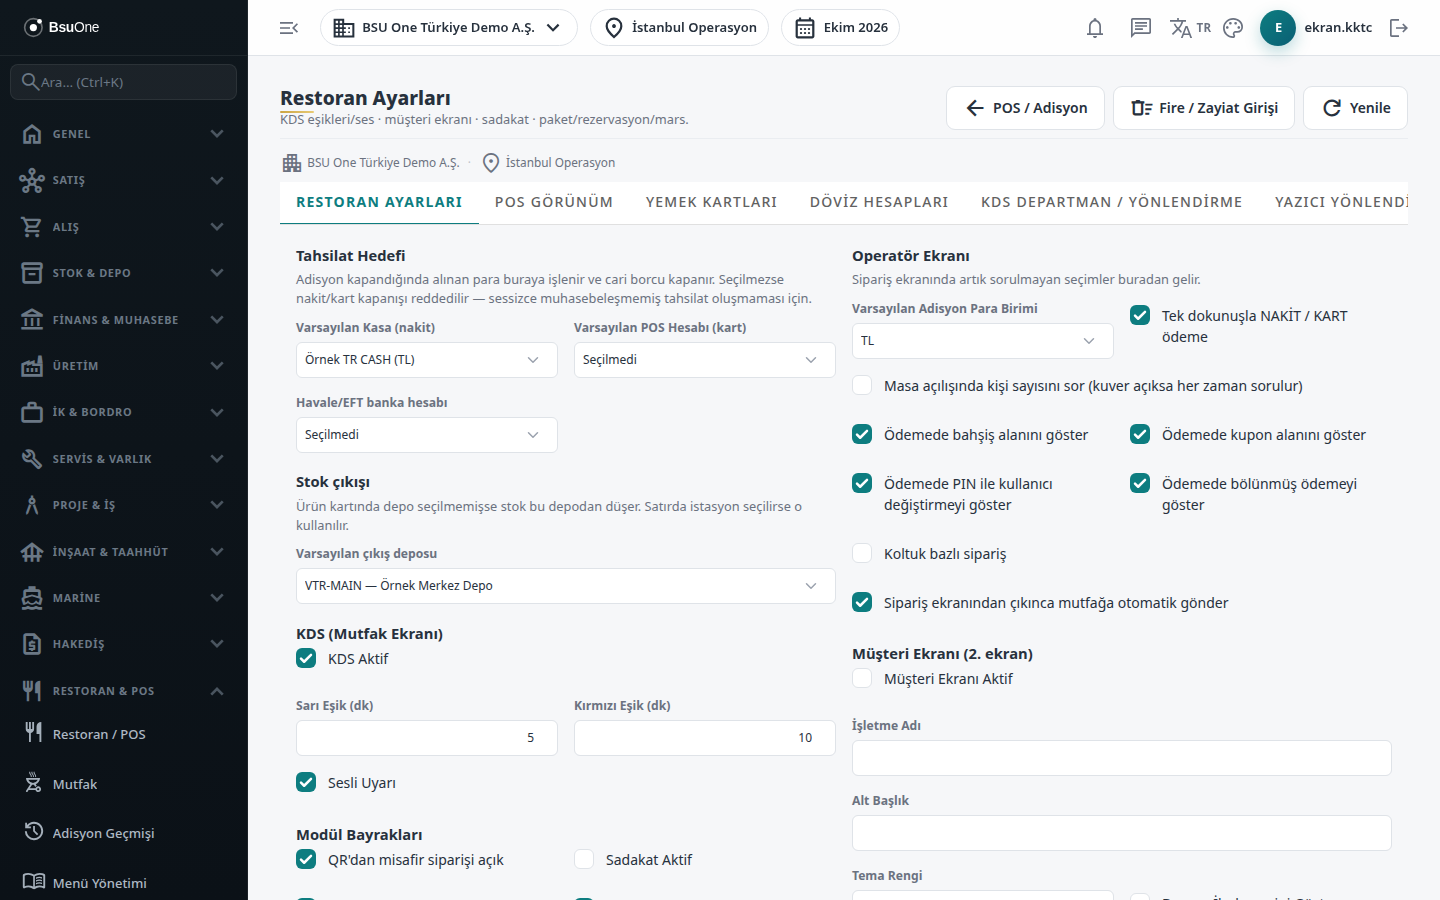The width and height of the screenshot is (1440, 900).
Task: Open Menü Yönetimi in sidebar
Action: pos(124,883)
